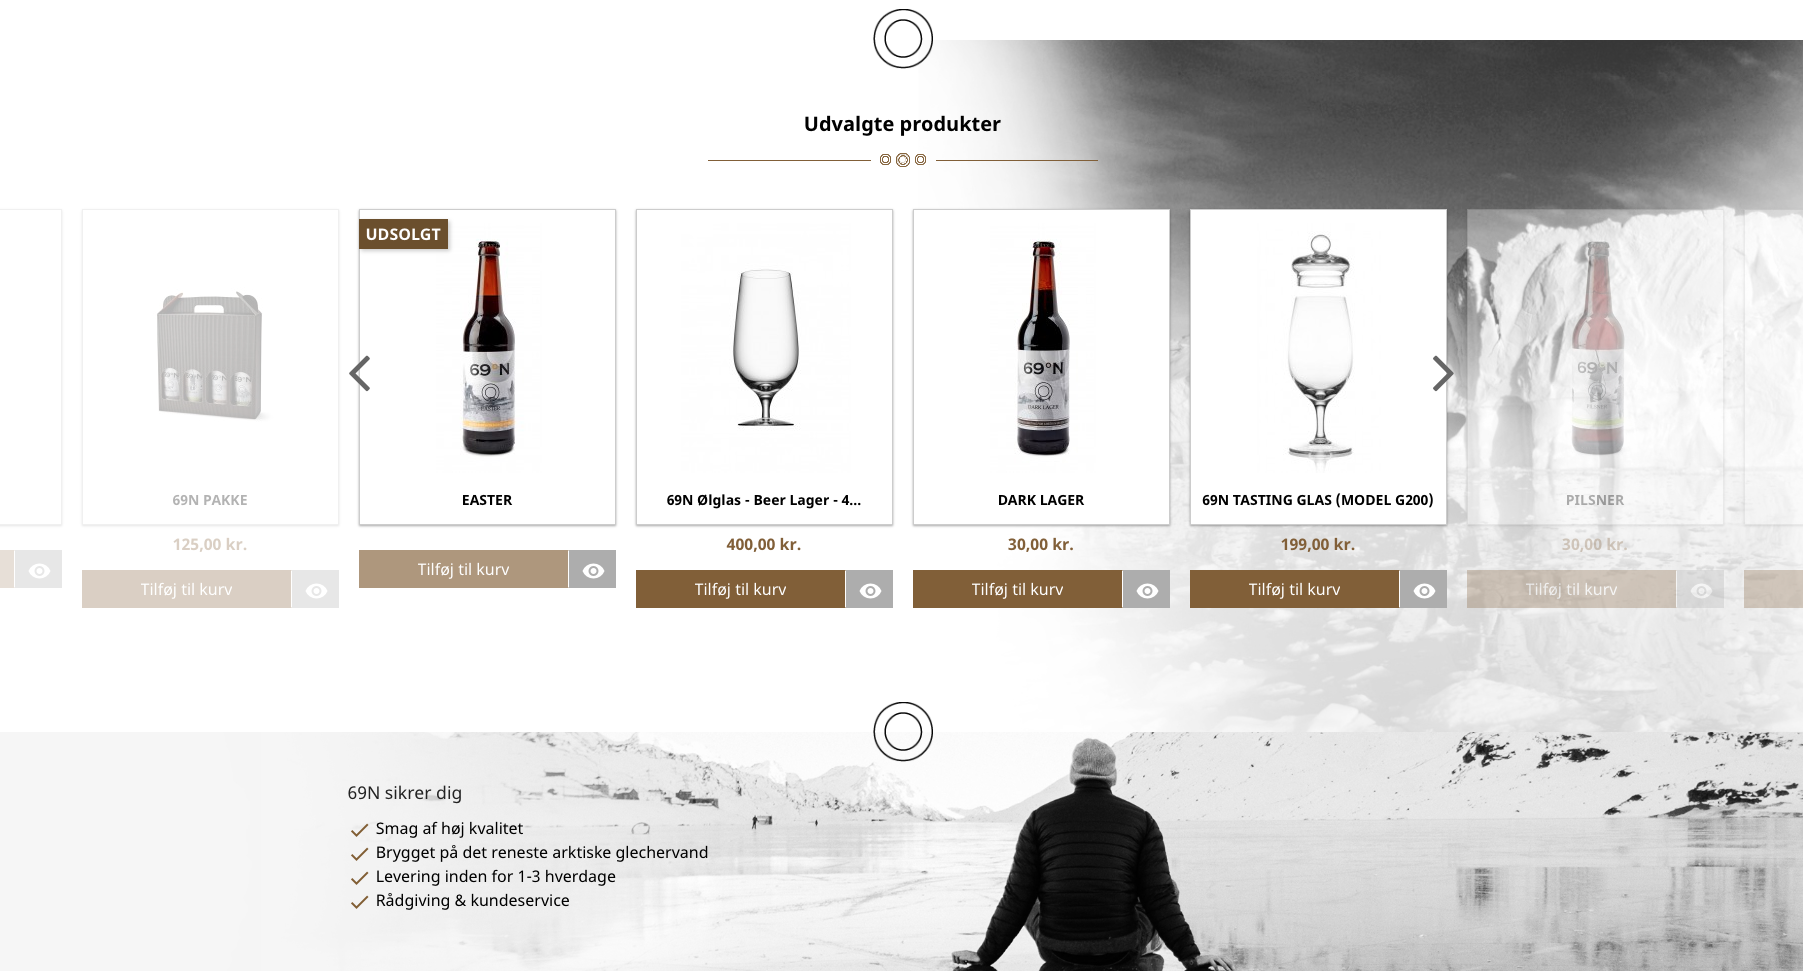Click the circle logo above 69N sikrer dig
Image resolution: width=1803 pixels, height=971 pixels.
pos(903,731)
